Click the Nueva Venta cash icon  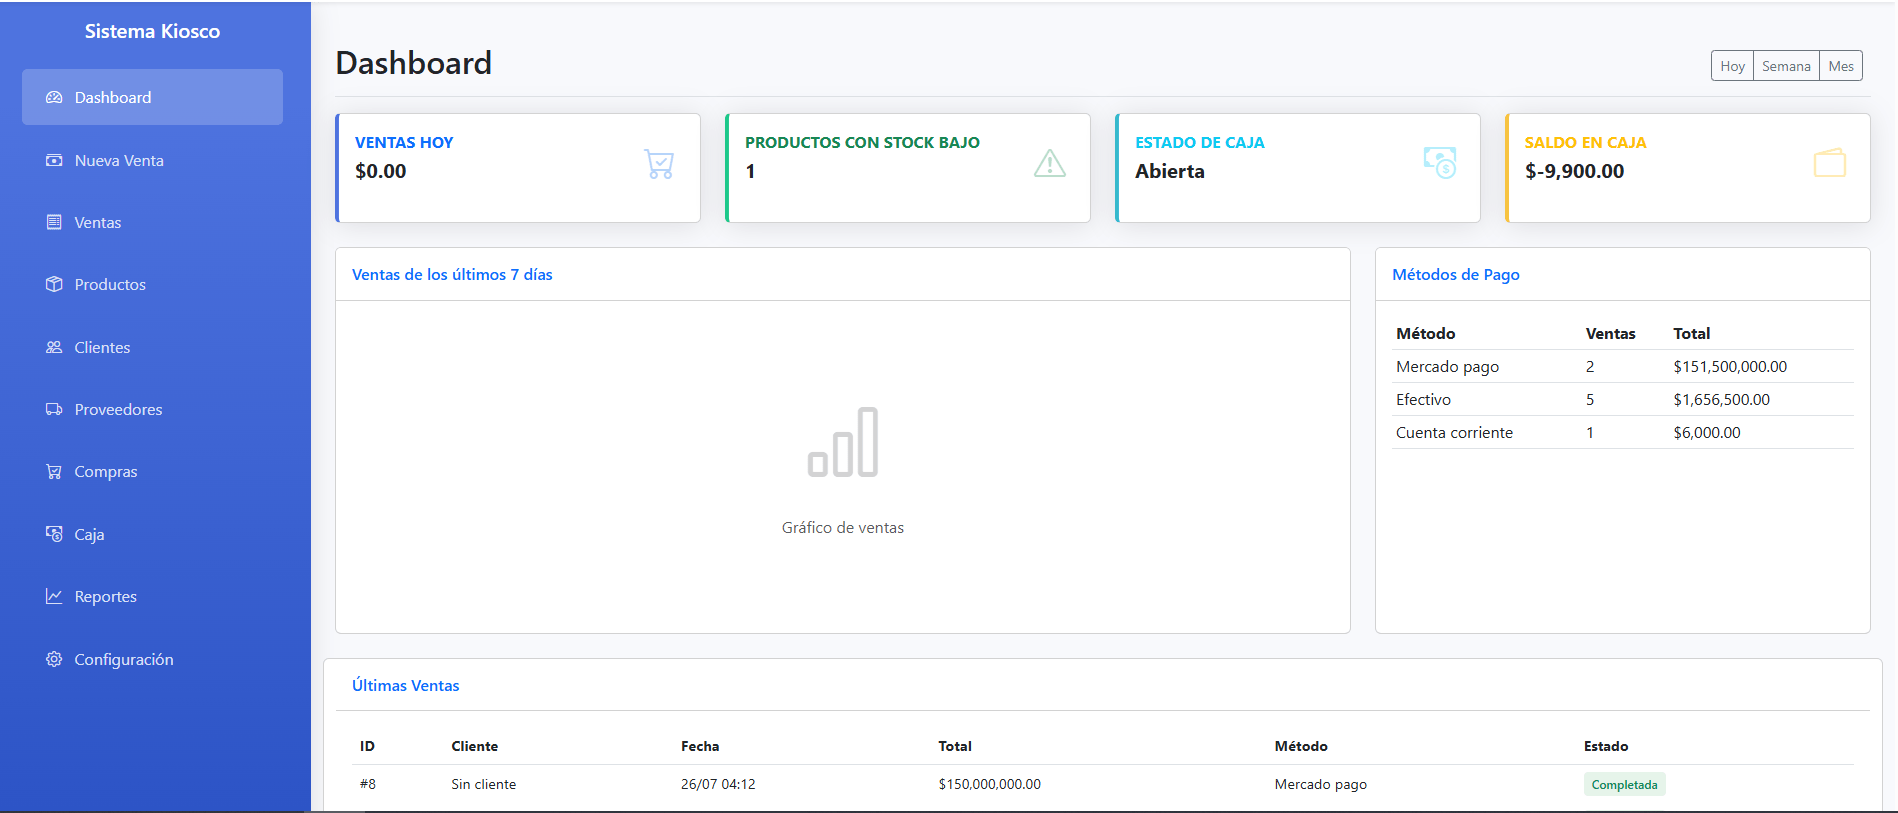coord(54,160)
